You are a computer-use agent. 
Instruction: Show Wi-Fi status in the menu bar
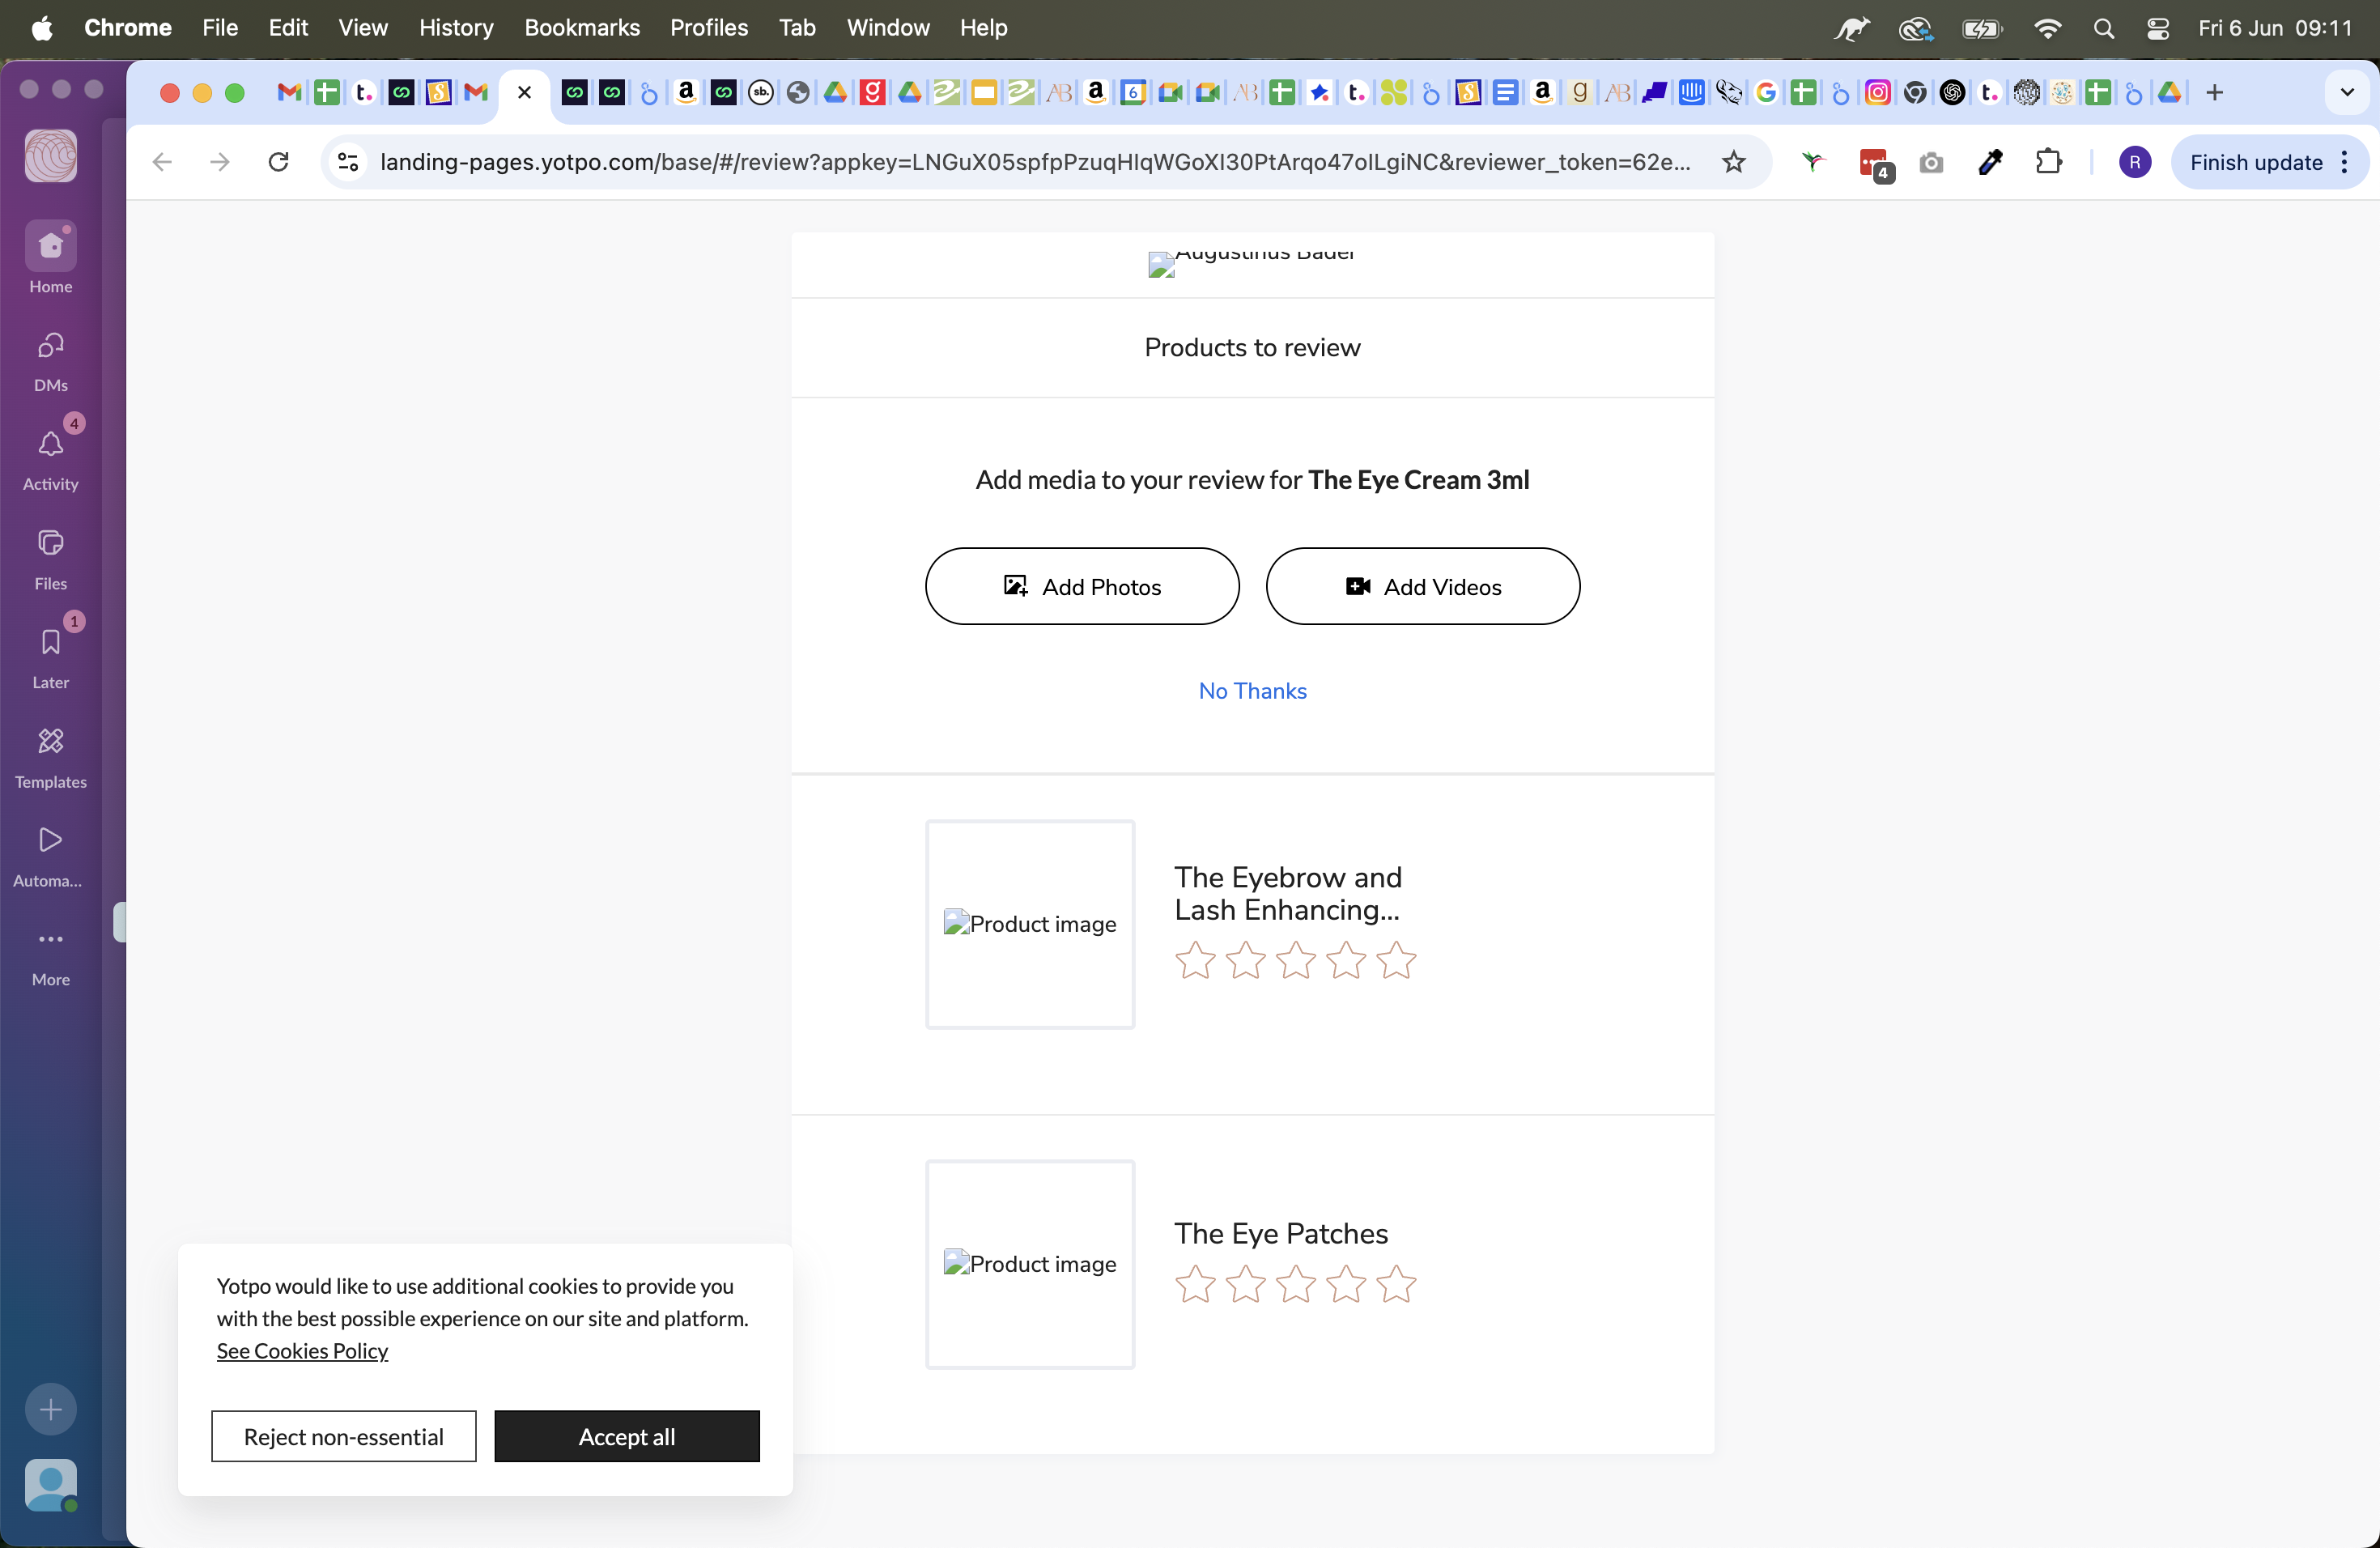point(2047,28)
